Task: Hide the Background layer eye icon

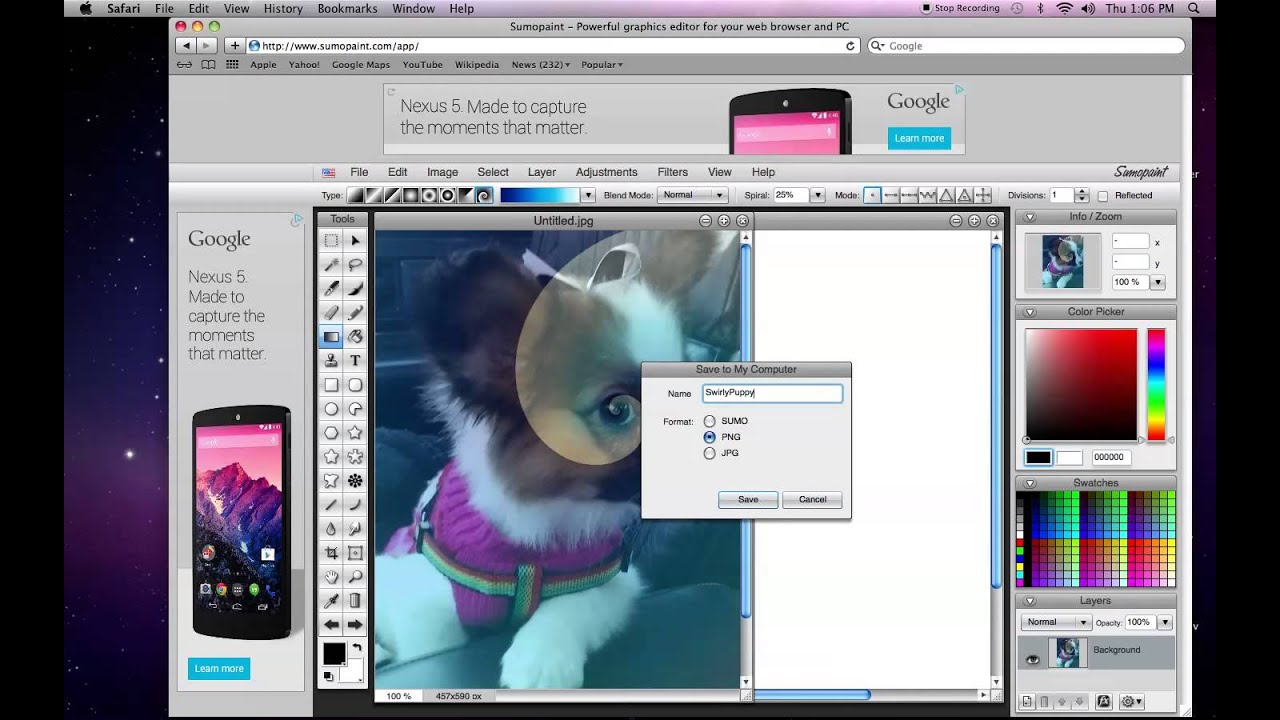Action: pyautogui.click(x=1033, y=658)
